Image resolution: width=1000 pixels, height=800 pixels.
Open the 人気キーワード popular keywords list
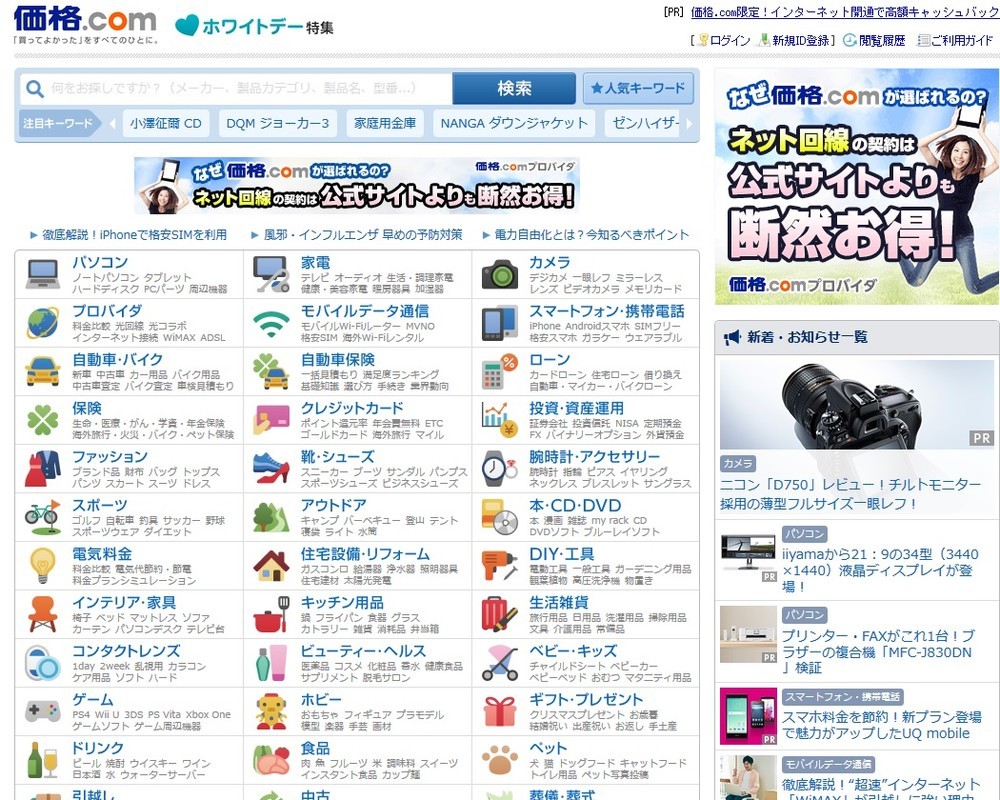[x=638, y=88]
